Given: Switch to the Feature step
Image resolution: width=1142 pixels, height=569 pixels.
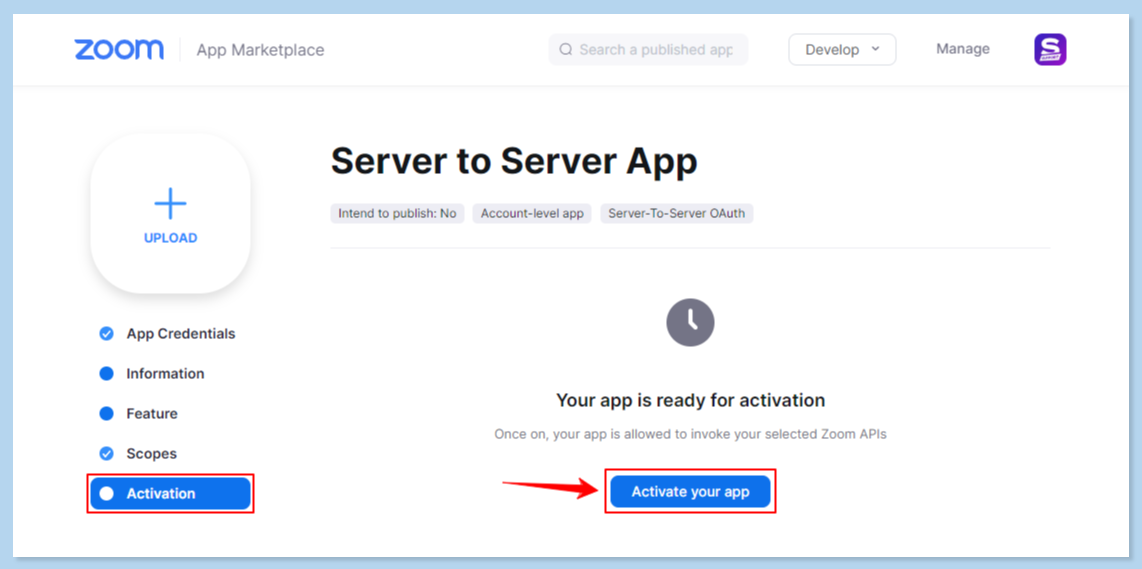Looking at the screenshot, I should click(152, 414).
